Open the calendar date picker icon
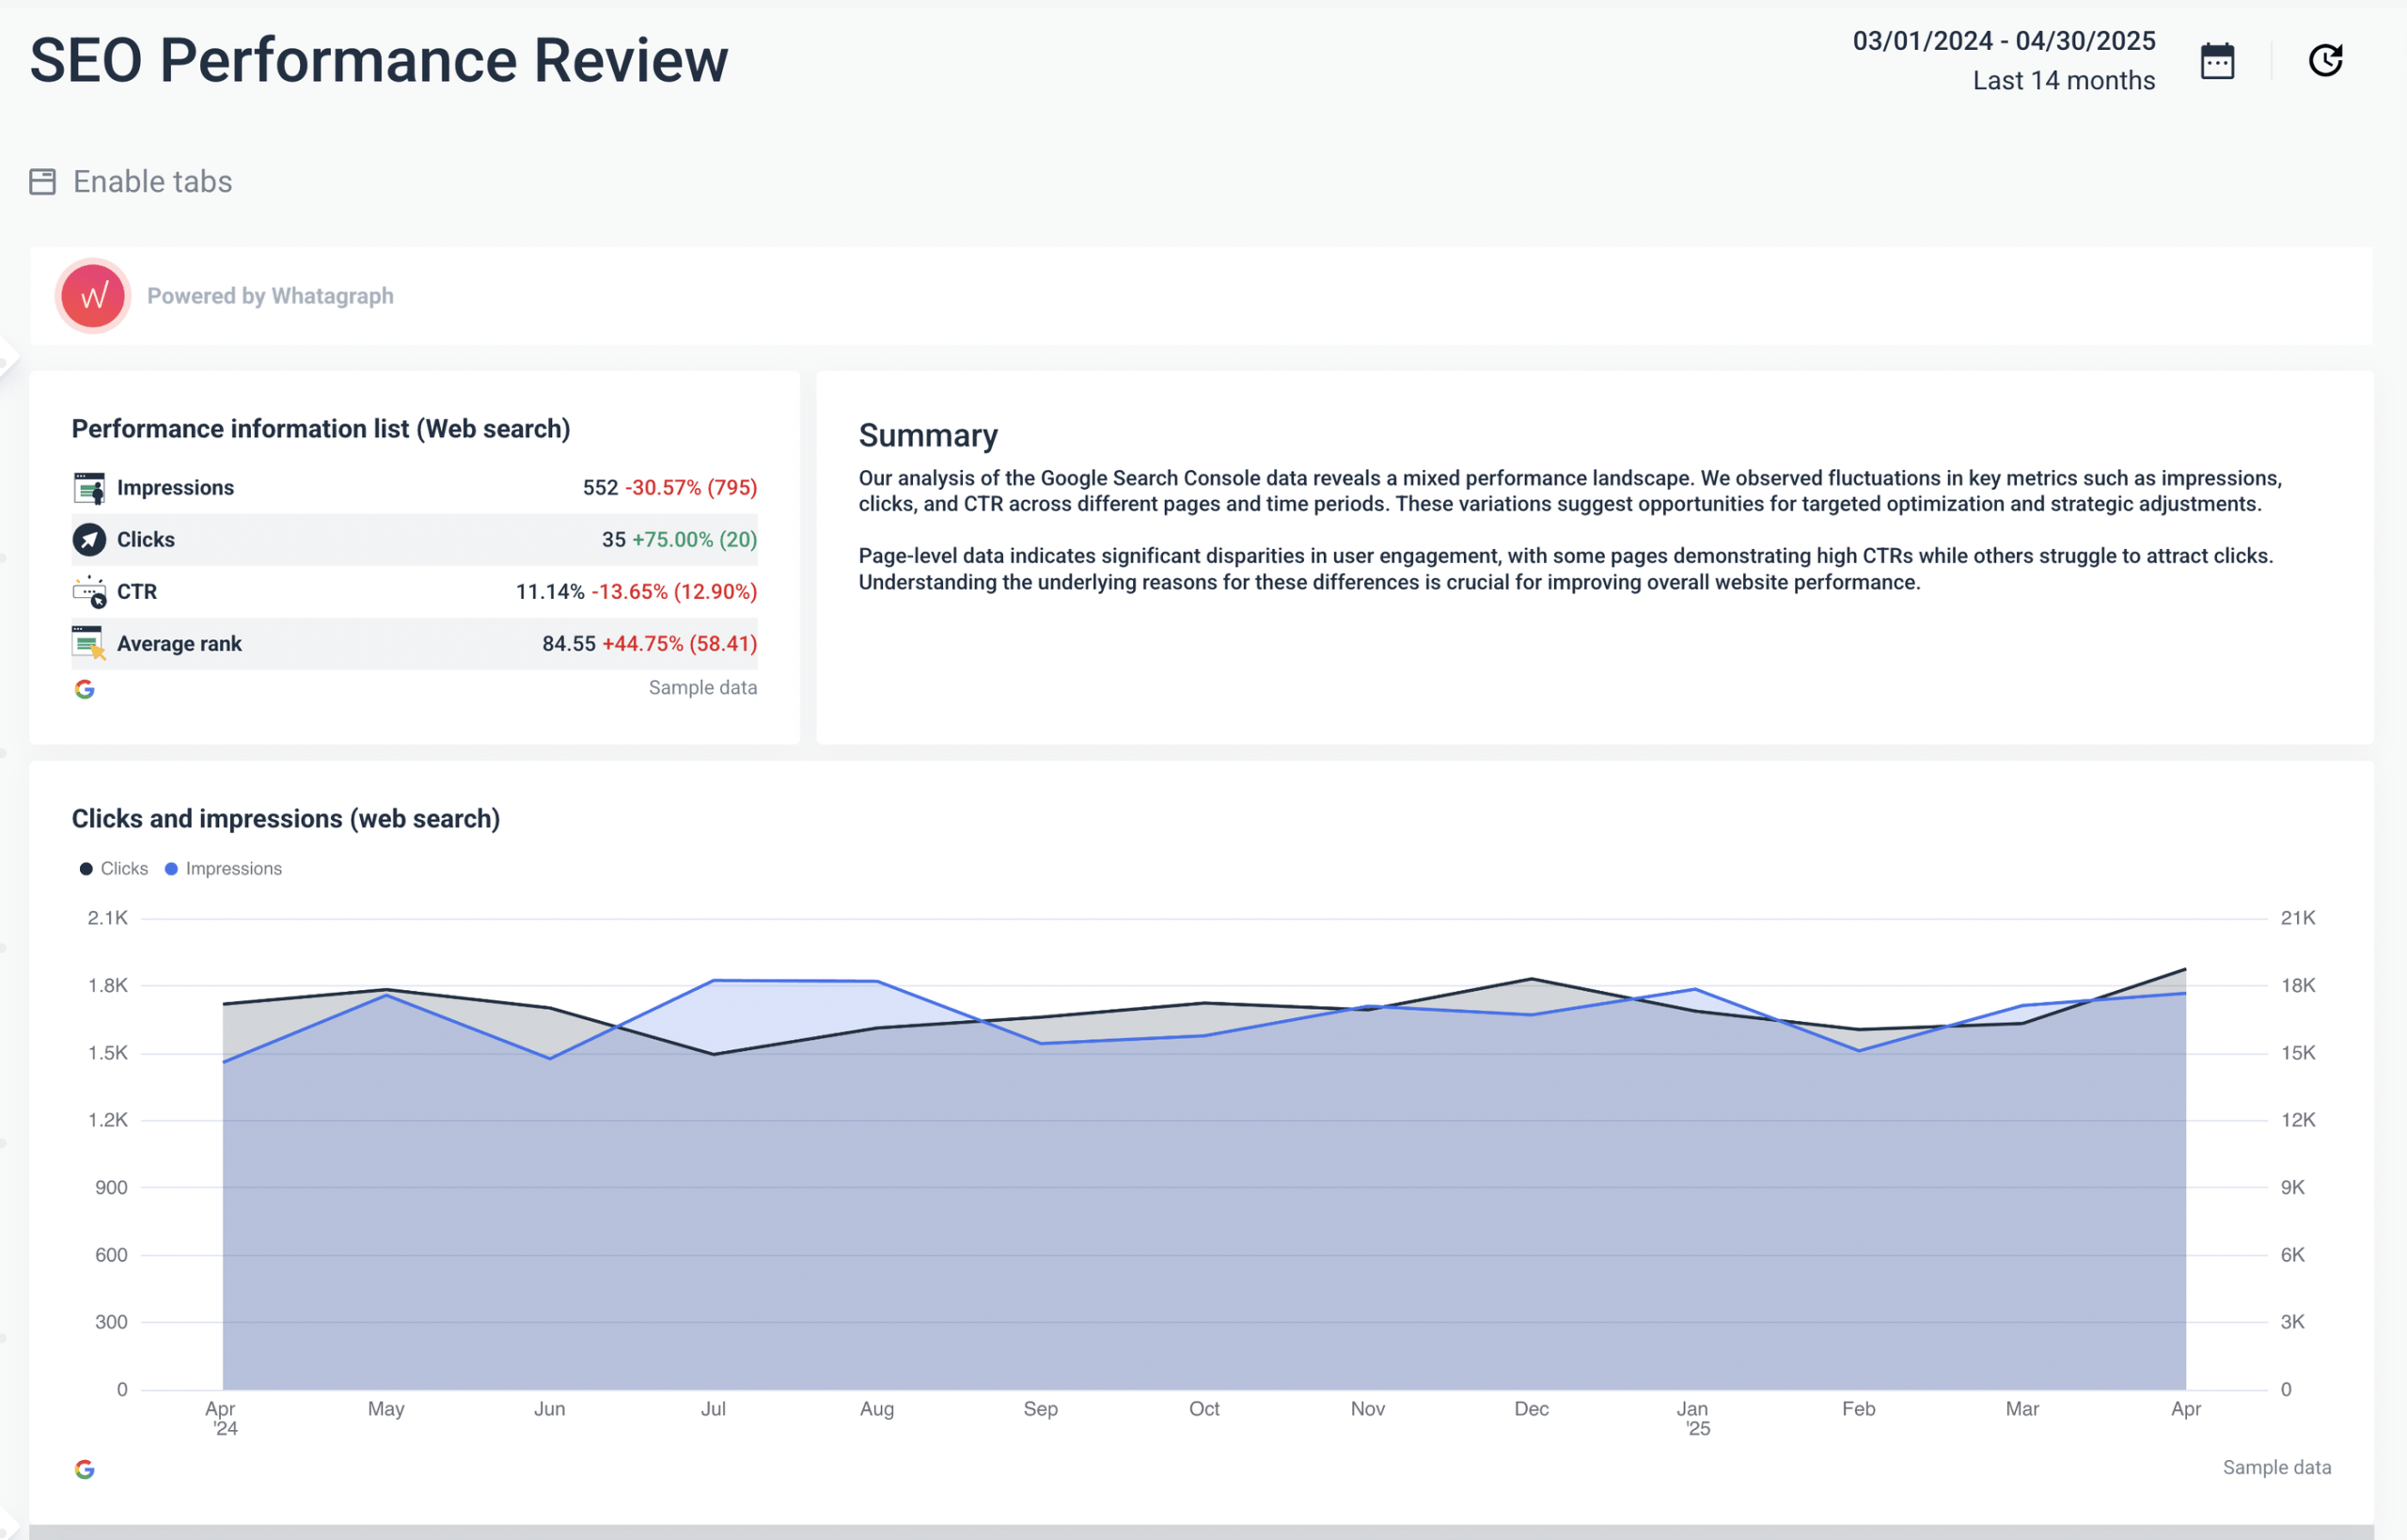The height and width of the screenshot is (1540, 2407). click(2217, 61)
